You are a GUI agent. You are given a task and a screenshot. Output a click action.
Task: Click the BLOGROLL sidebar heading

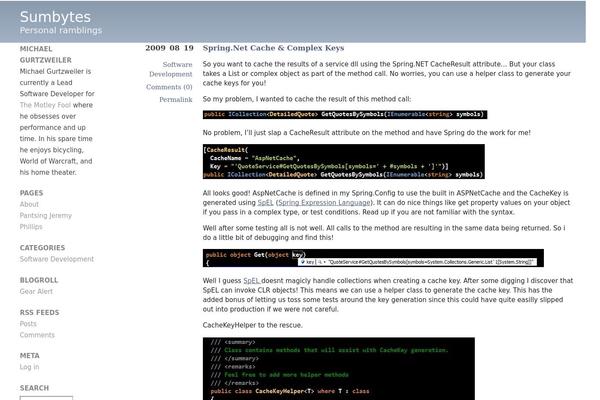pyautogui.click(x=39, y=280)
